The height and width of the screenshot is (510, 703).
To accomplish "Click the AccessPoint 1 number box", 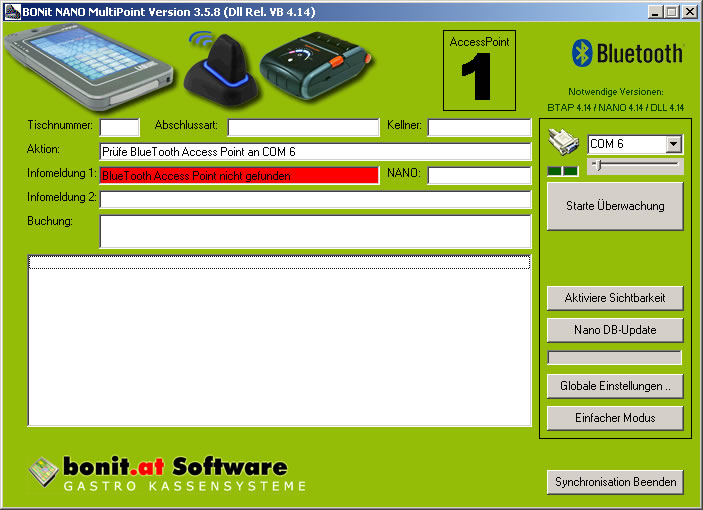I will pyautogui.click(x=479, y=70).
